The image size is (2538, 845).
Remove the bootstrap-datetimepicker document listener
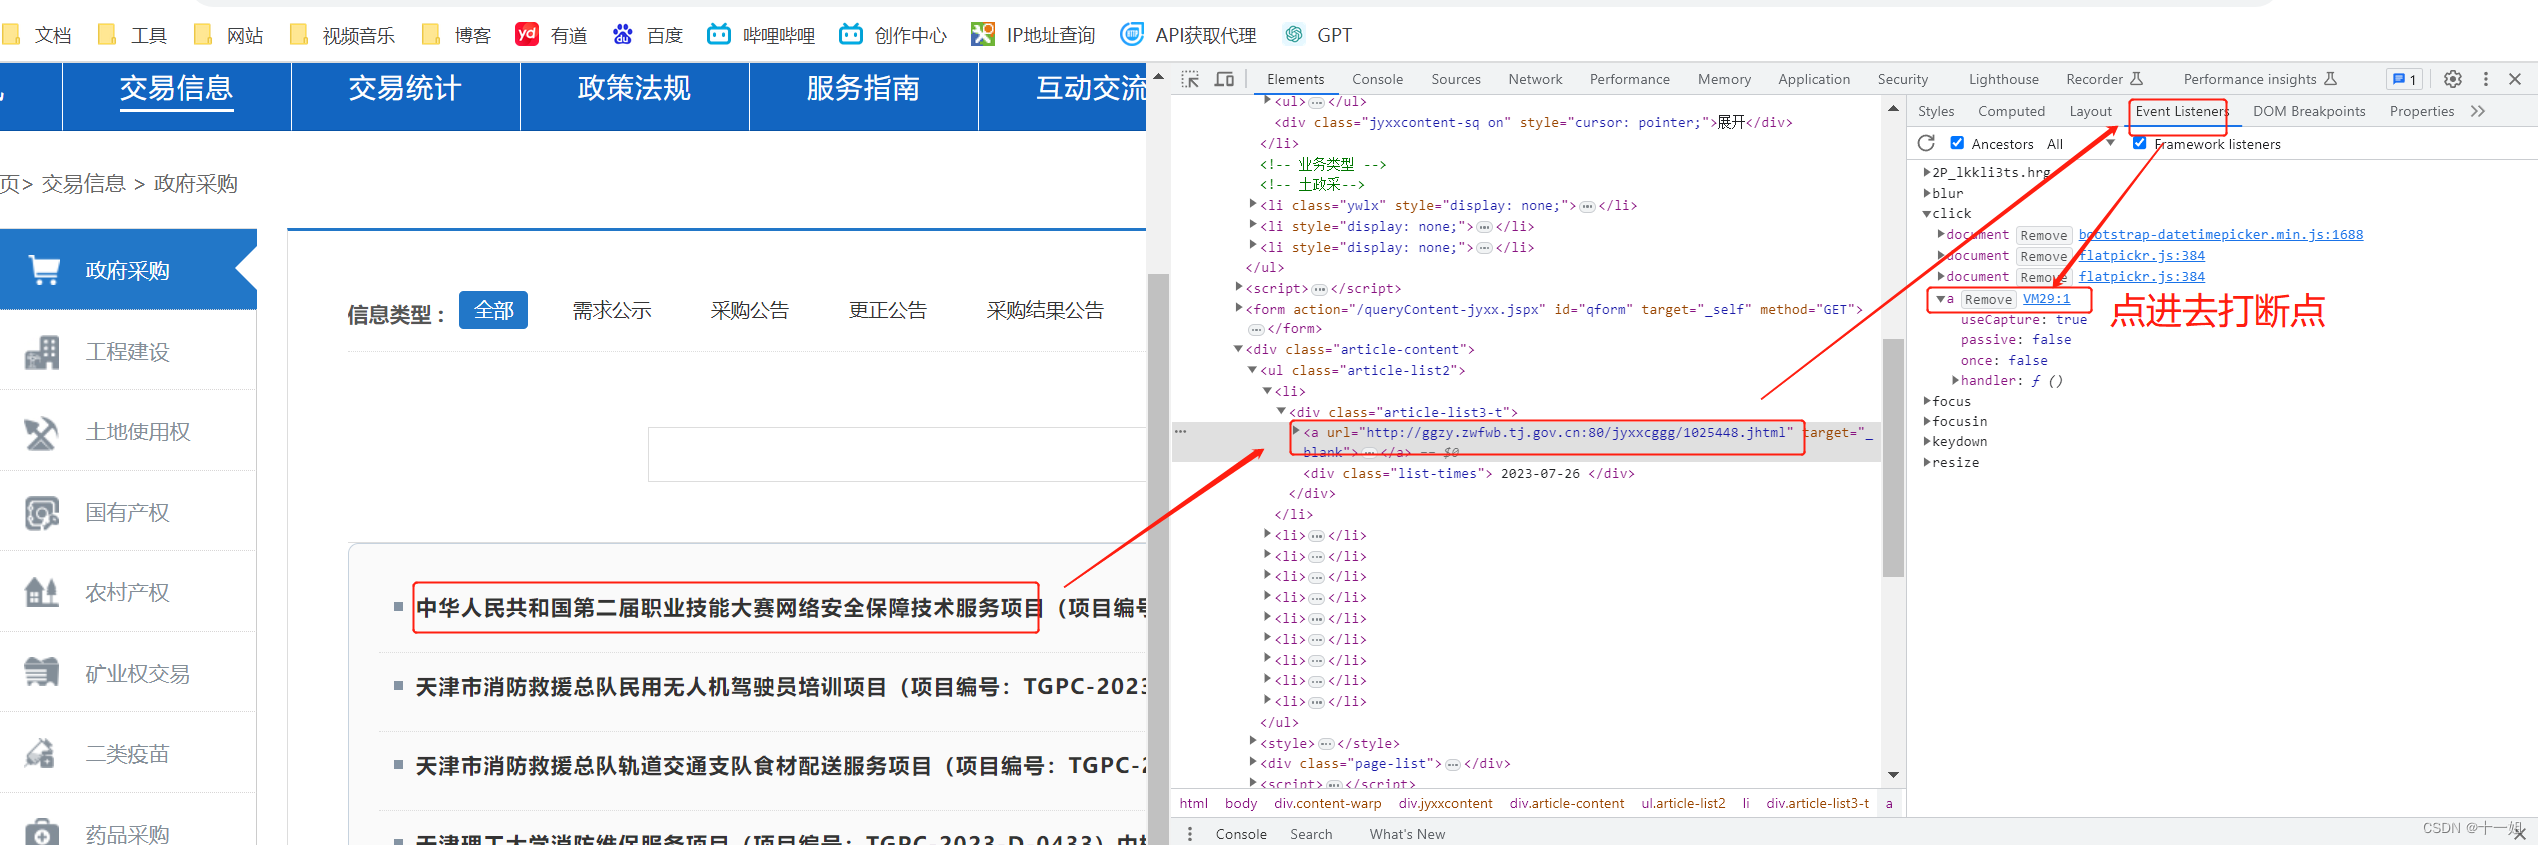click(2043, 235)
